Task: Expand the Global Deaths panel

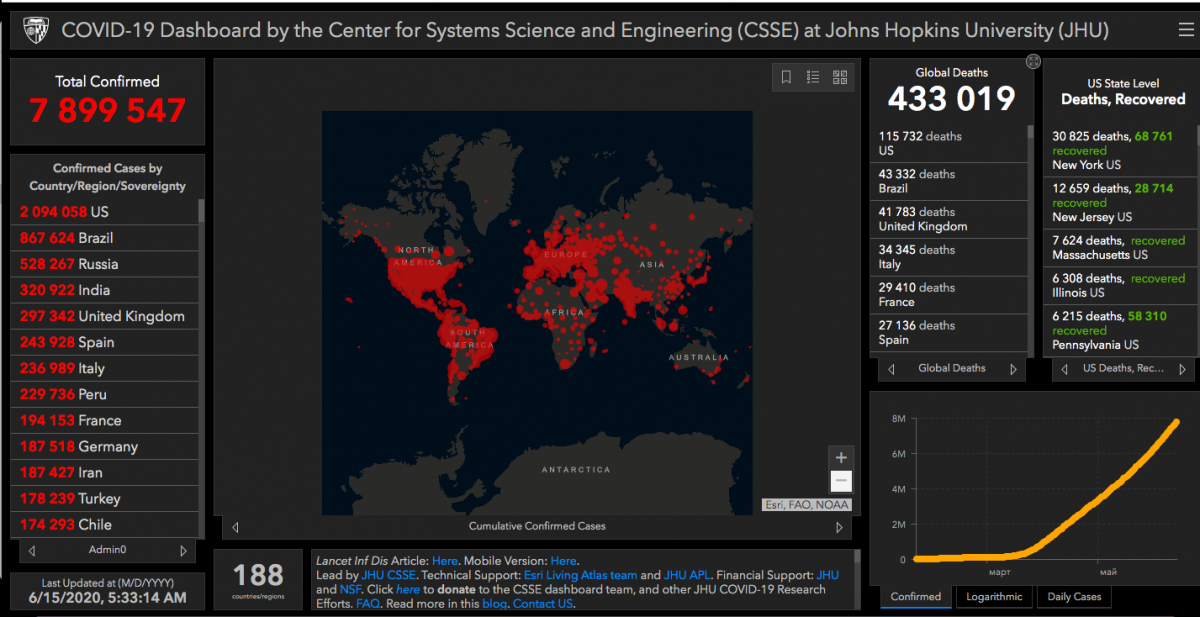Action: (1033, 62)
